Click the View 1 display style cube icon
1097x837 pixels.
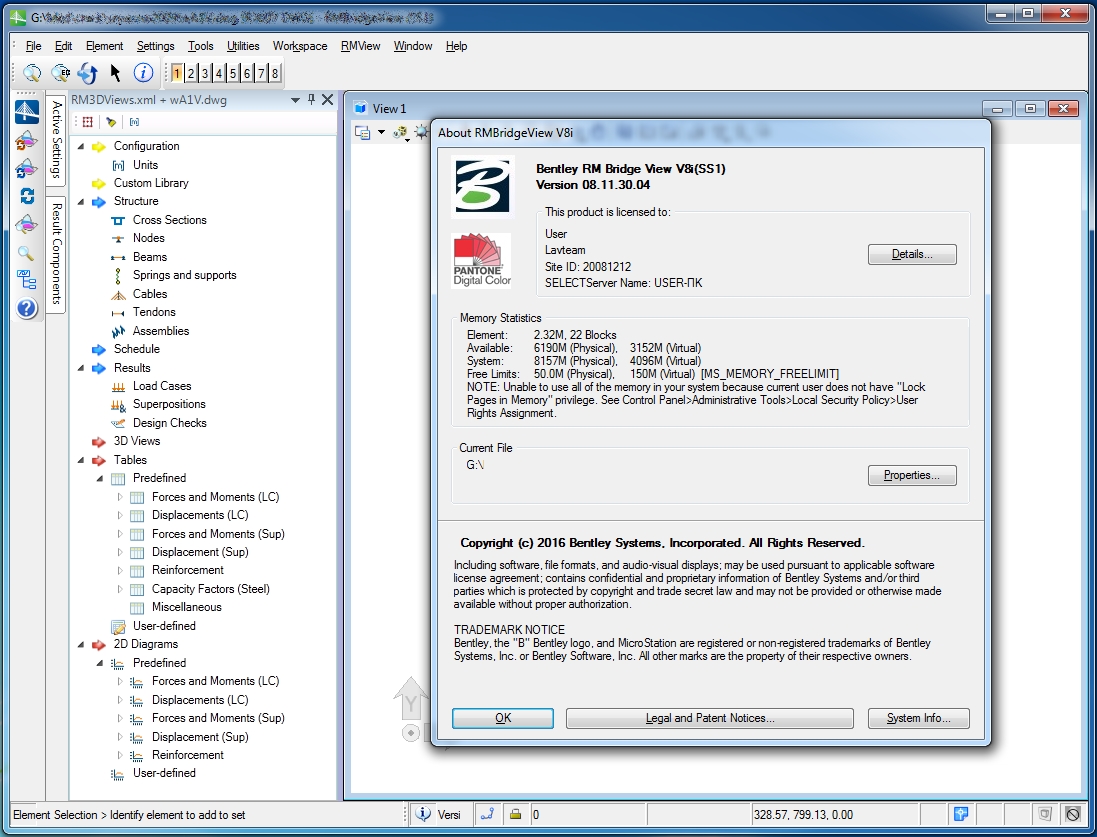(400, 132)
